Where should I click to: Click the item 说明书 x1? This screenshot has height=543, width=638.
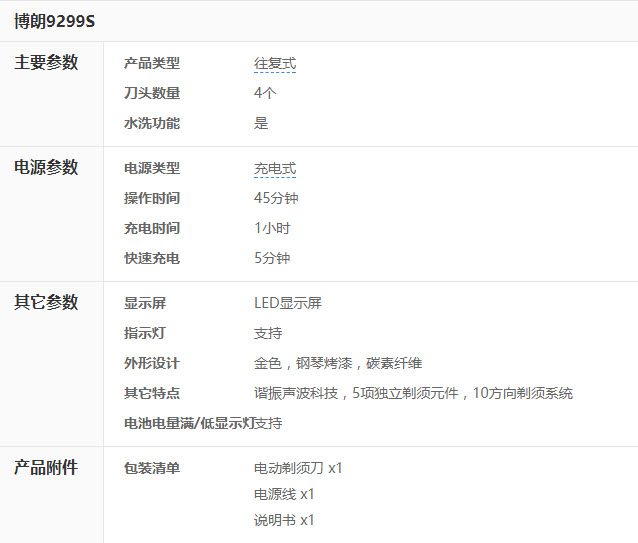tap(284, 521)
